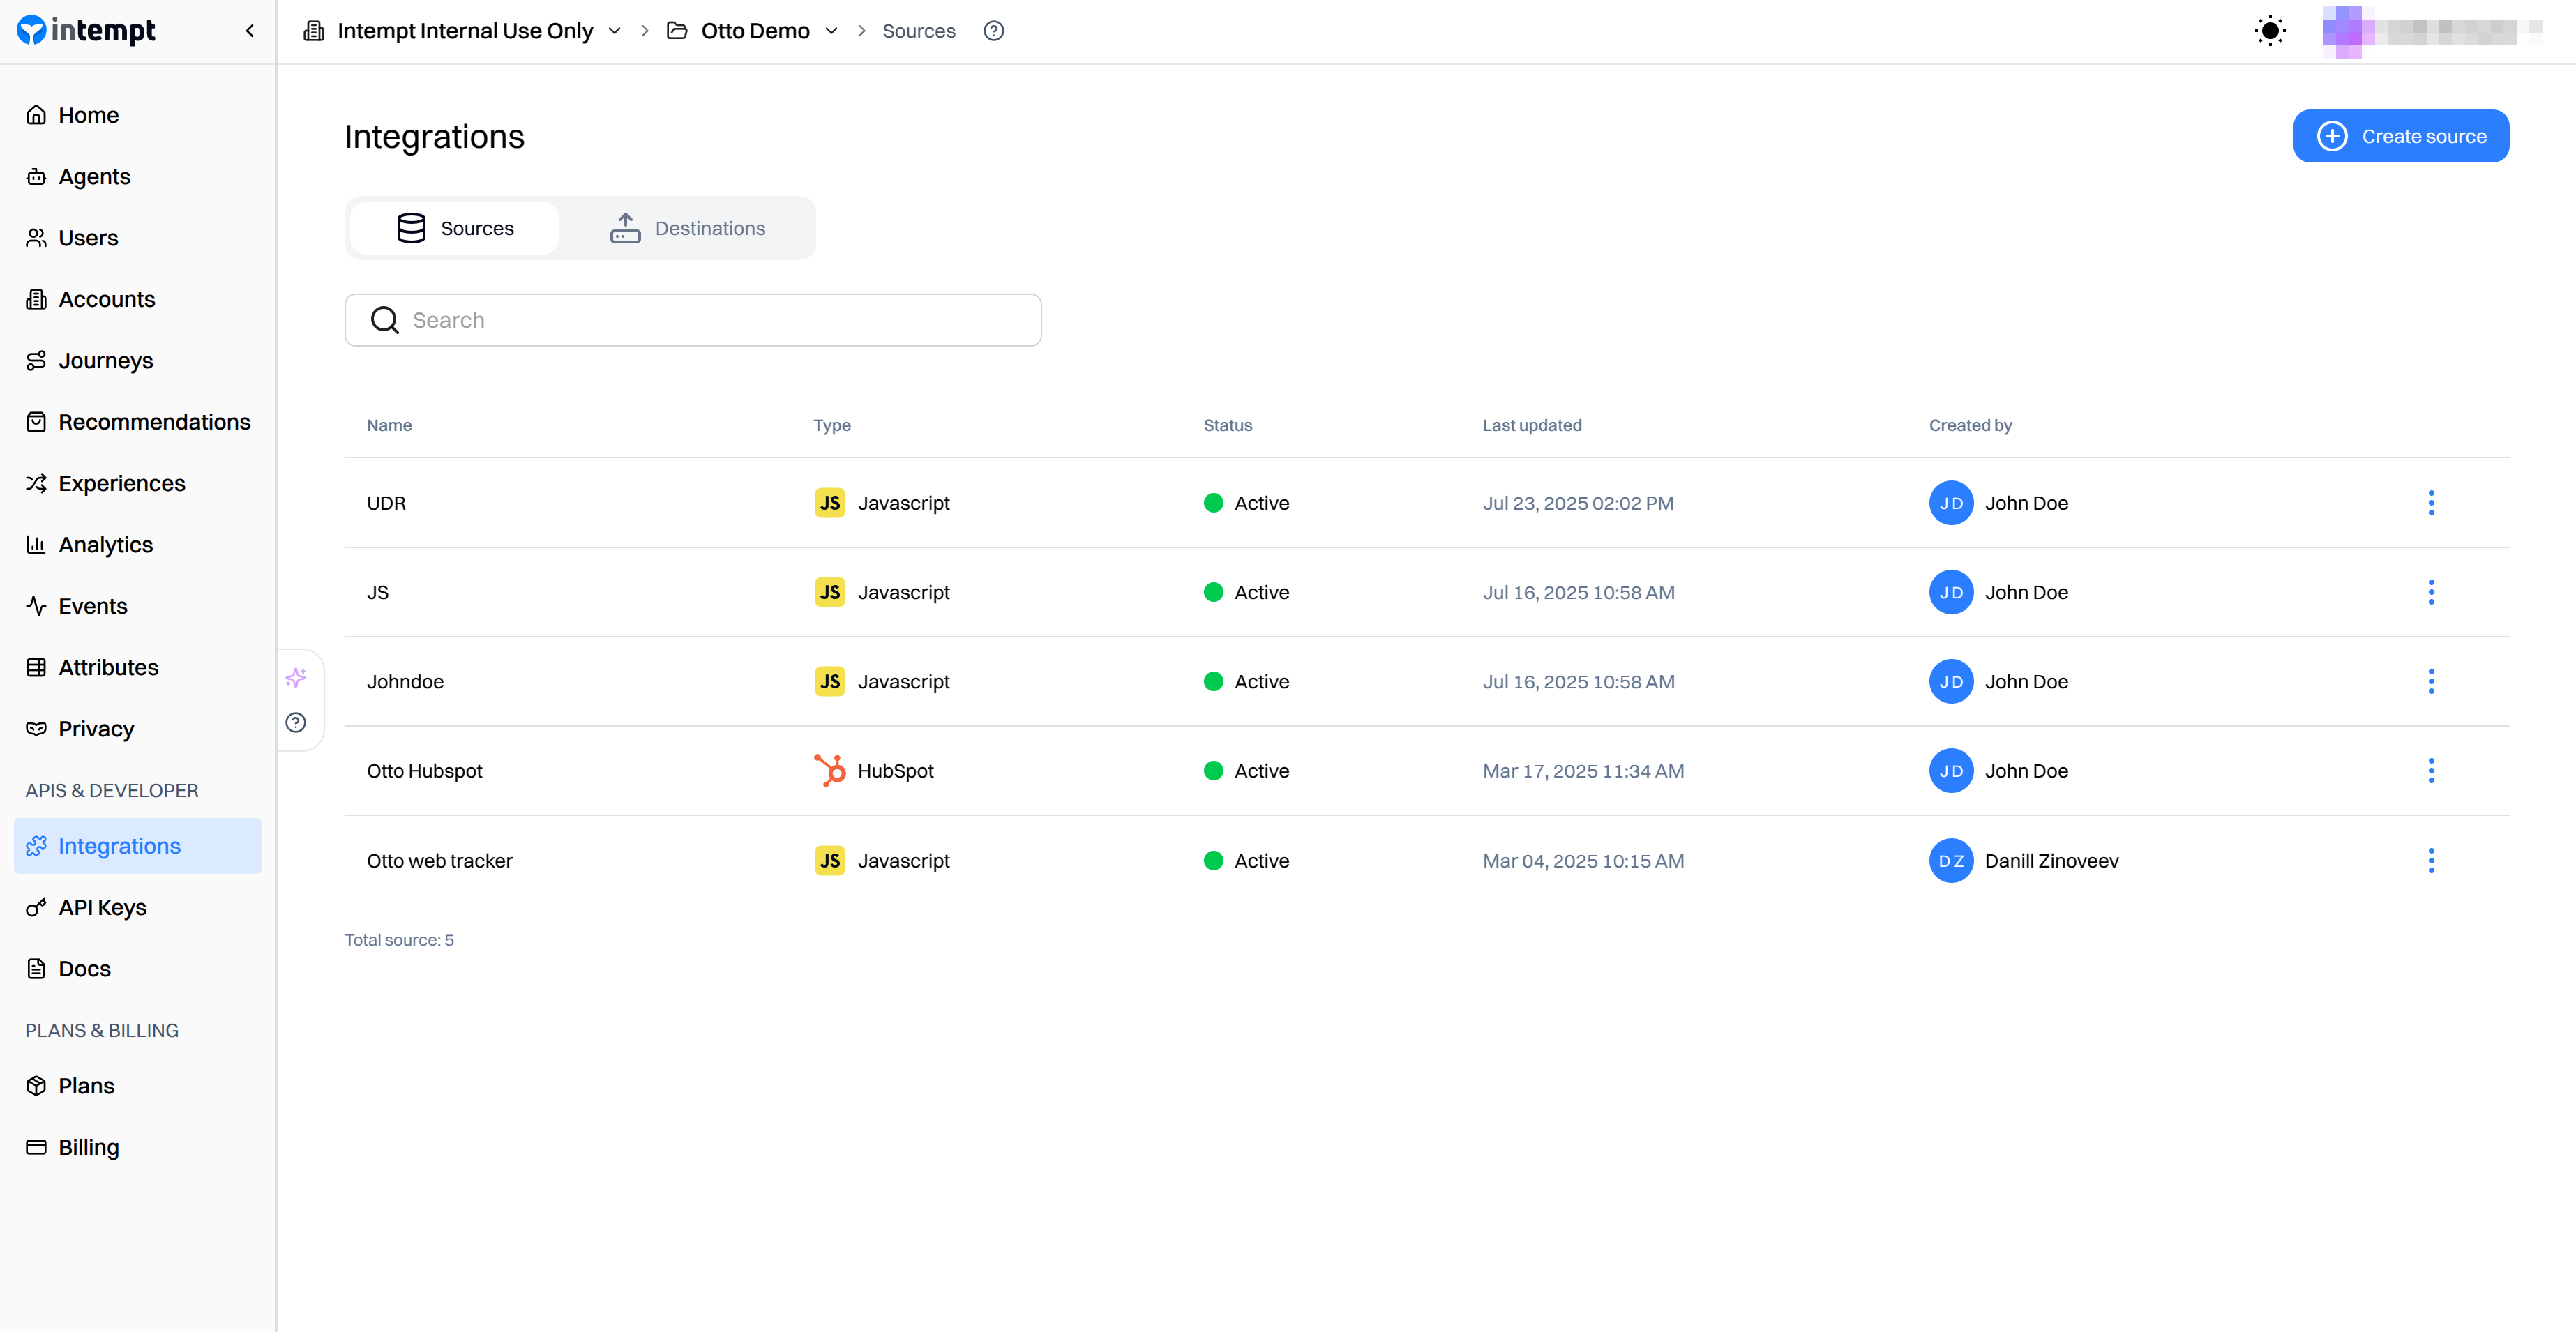This screenshot has width=2576, height=1332.
Task: Click the Sources breadcrumb
Action: click(918, 31)
